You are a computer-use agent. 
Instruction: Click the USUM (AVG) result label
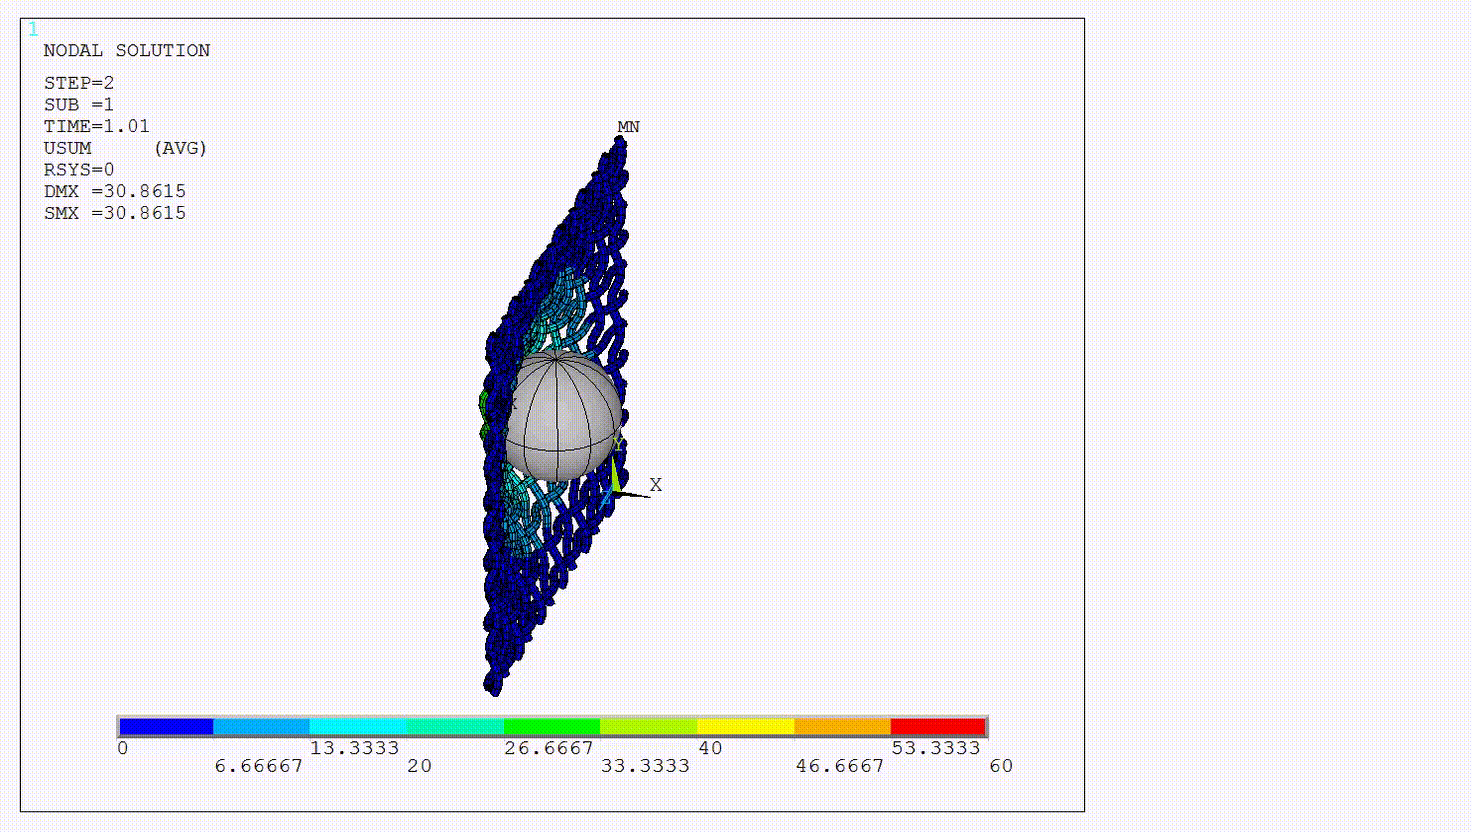(125, 147)
